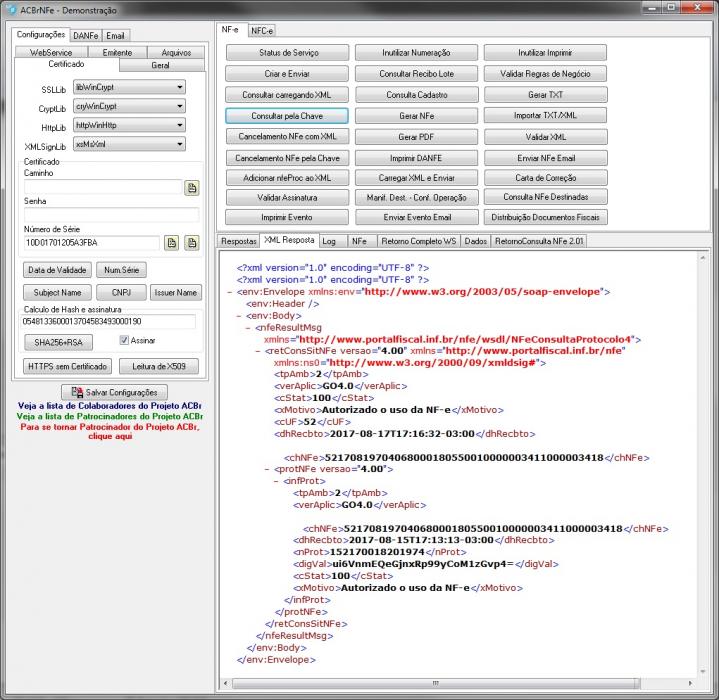Click first icon next to Número de Série
The width and height of the screenshot is (719, 700).
[171, 243]
